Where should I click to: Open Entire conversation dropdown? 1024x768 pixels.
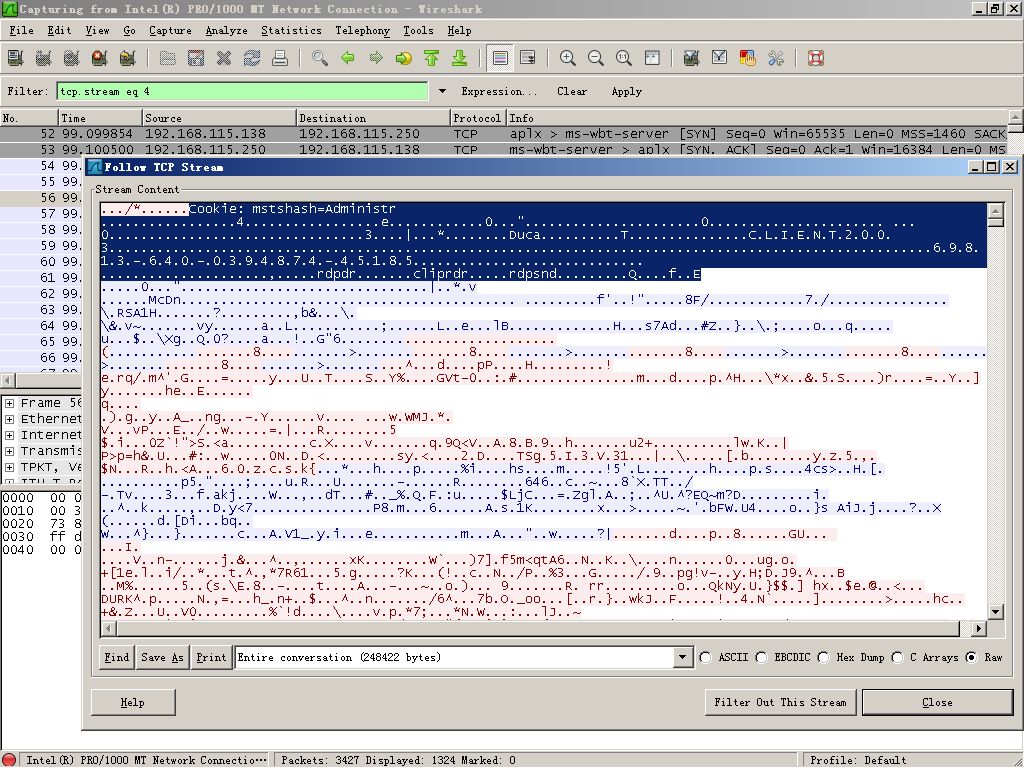[682, 657]
